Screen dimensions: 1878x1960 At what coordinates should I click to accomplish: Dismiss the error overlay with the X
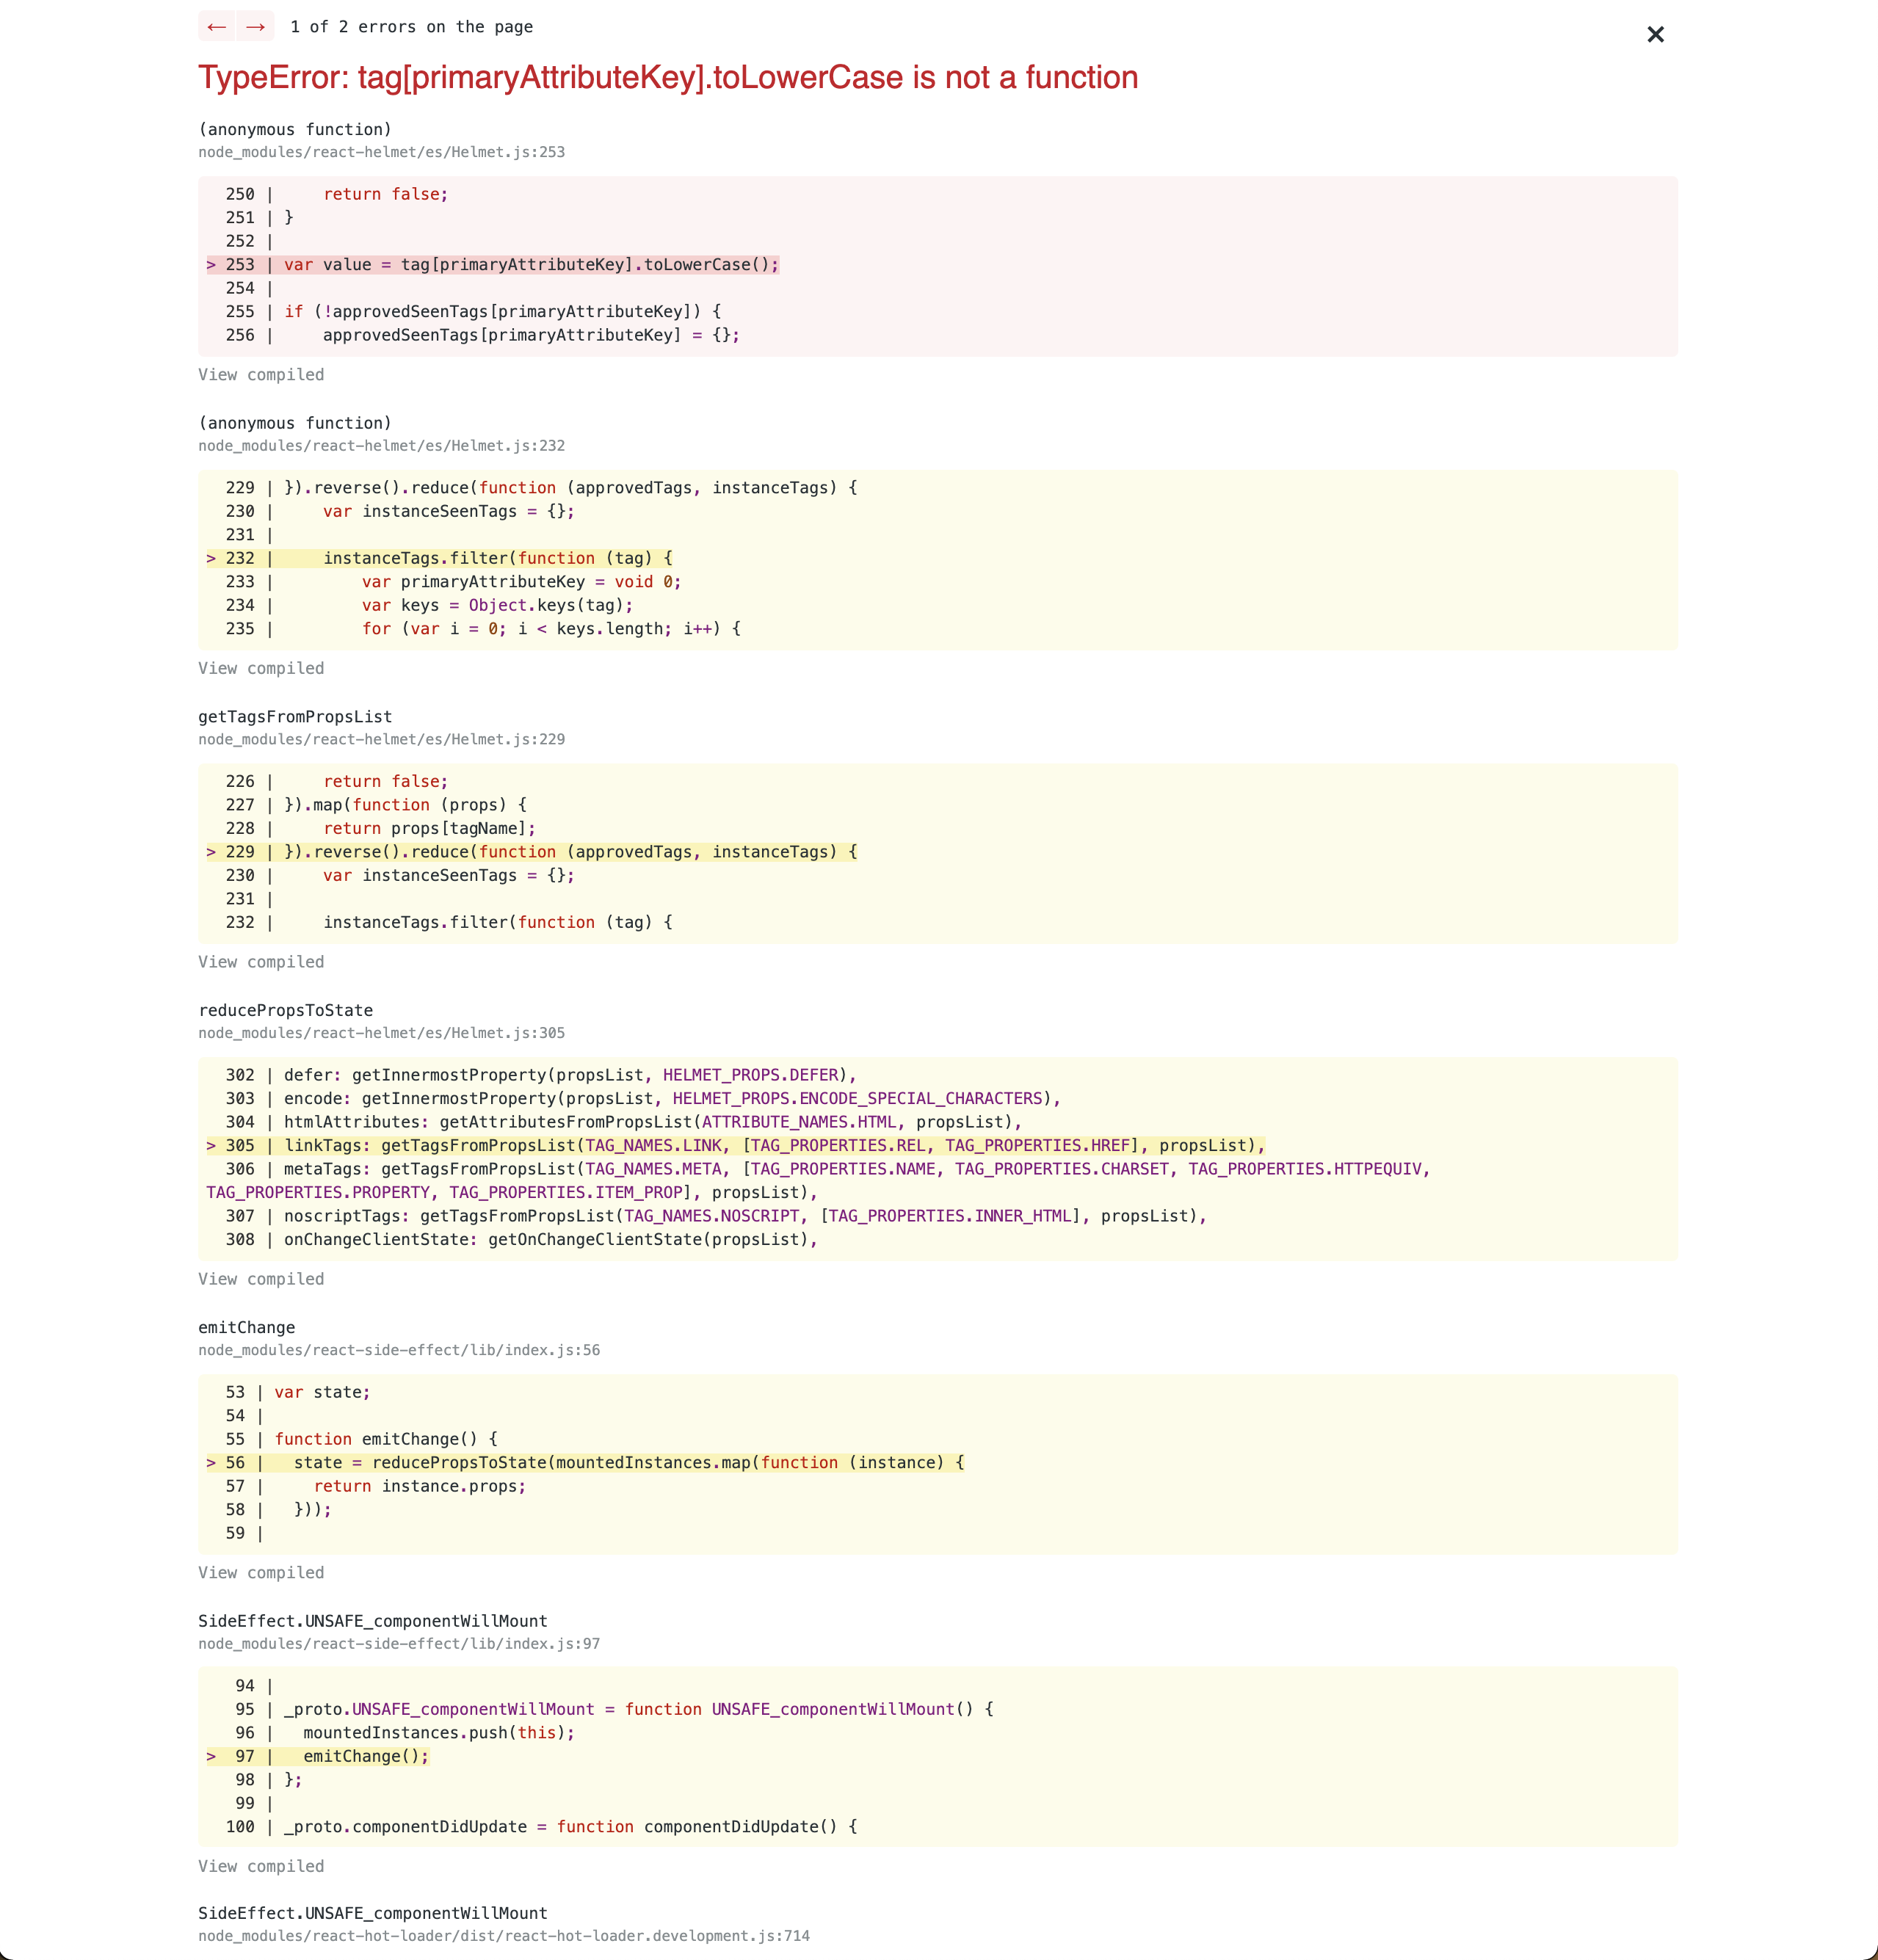(x=1655, y=35)
